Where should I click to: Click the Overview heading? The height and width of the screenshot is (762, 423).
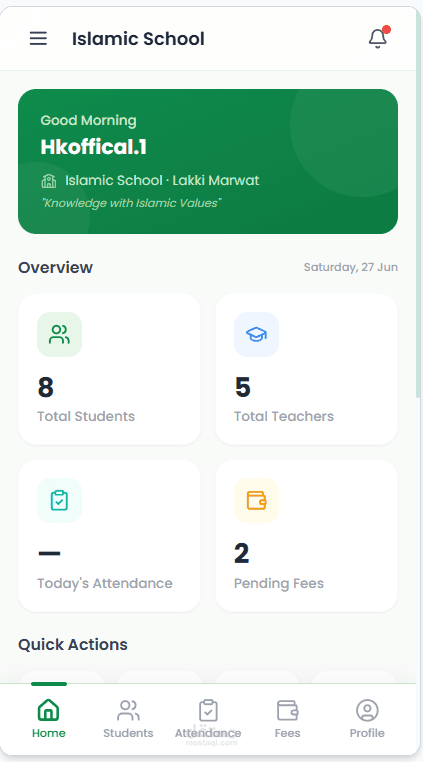[x=55, y=267]
